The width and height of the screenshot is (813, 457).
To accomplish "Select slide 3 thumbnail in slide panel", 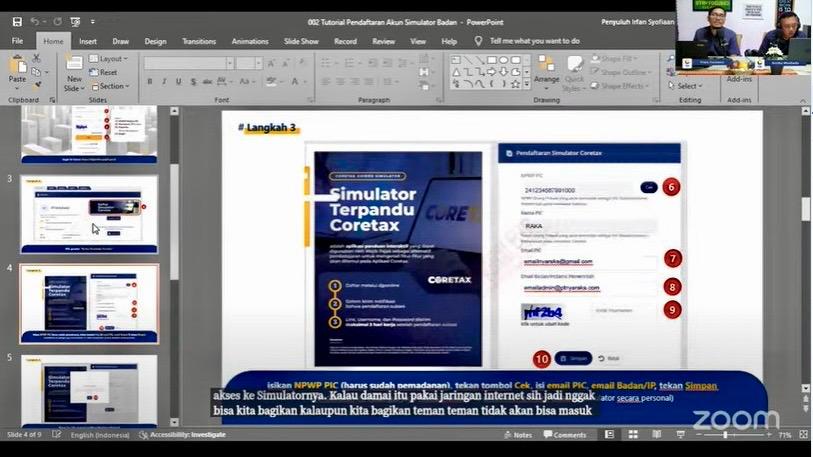I will 89,214.
